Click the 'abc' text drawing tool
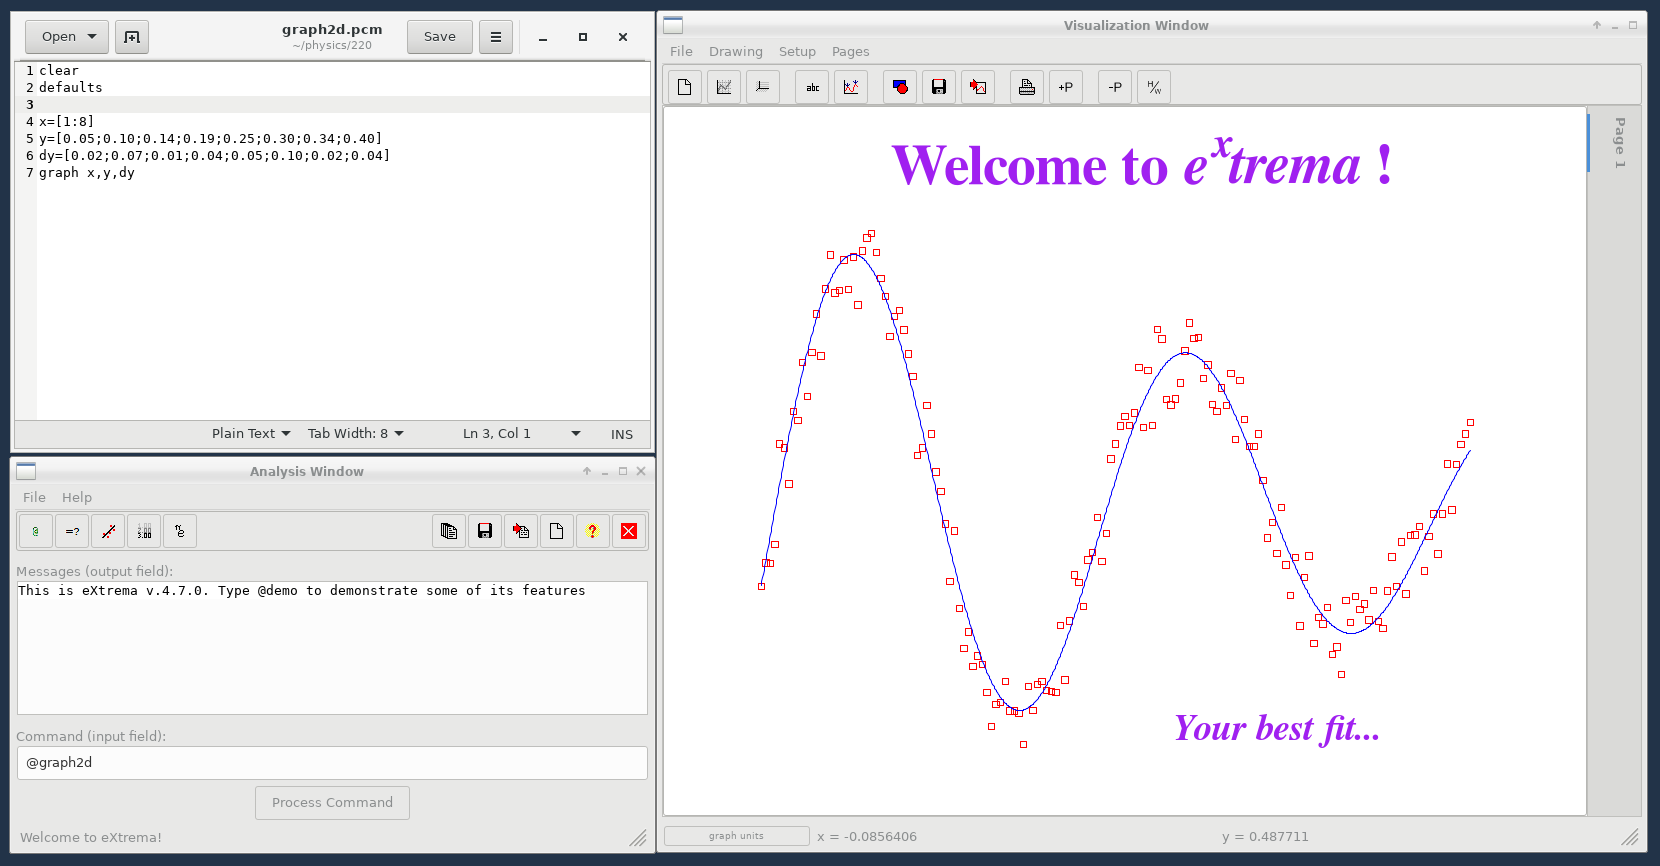Image resolution: width=1660 pixels, height=866 pixels. pos(812,88)
